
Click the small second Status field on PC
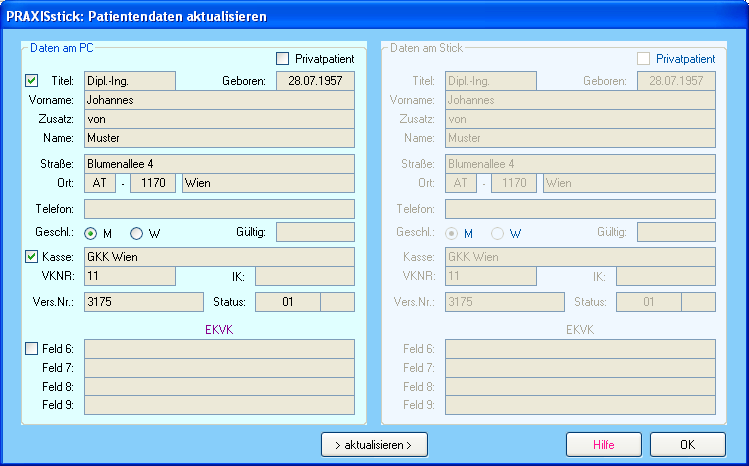(x=337, y=302)
